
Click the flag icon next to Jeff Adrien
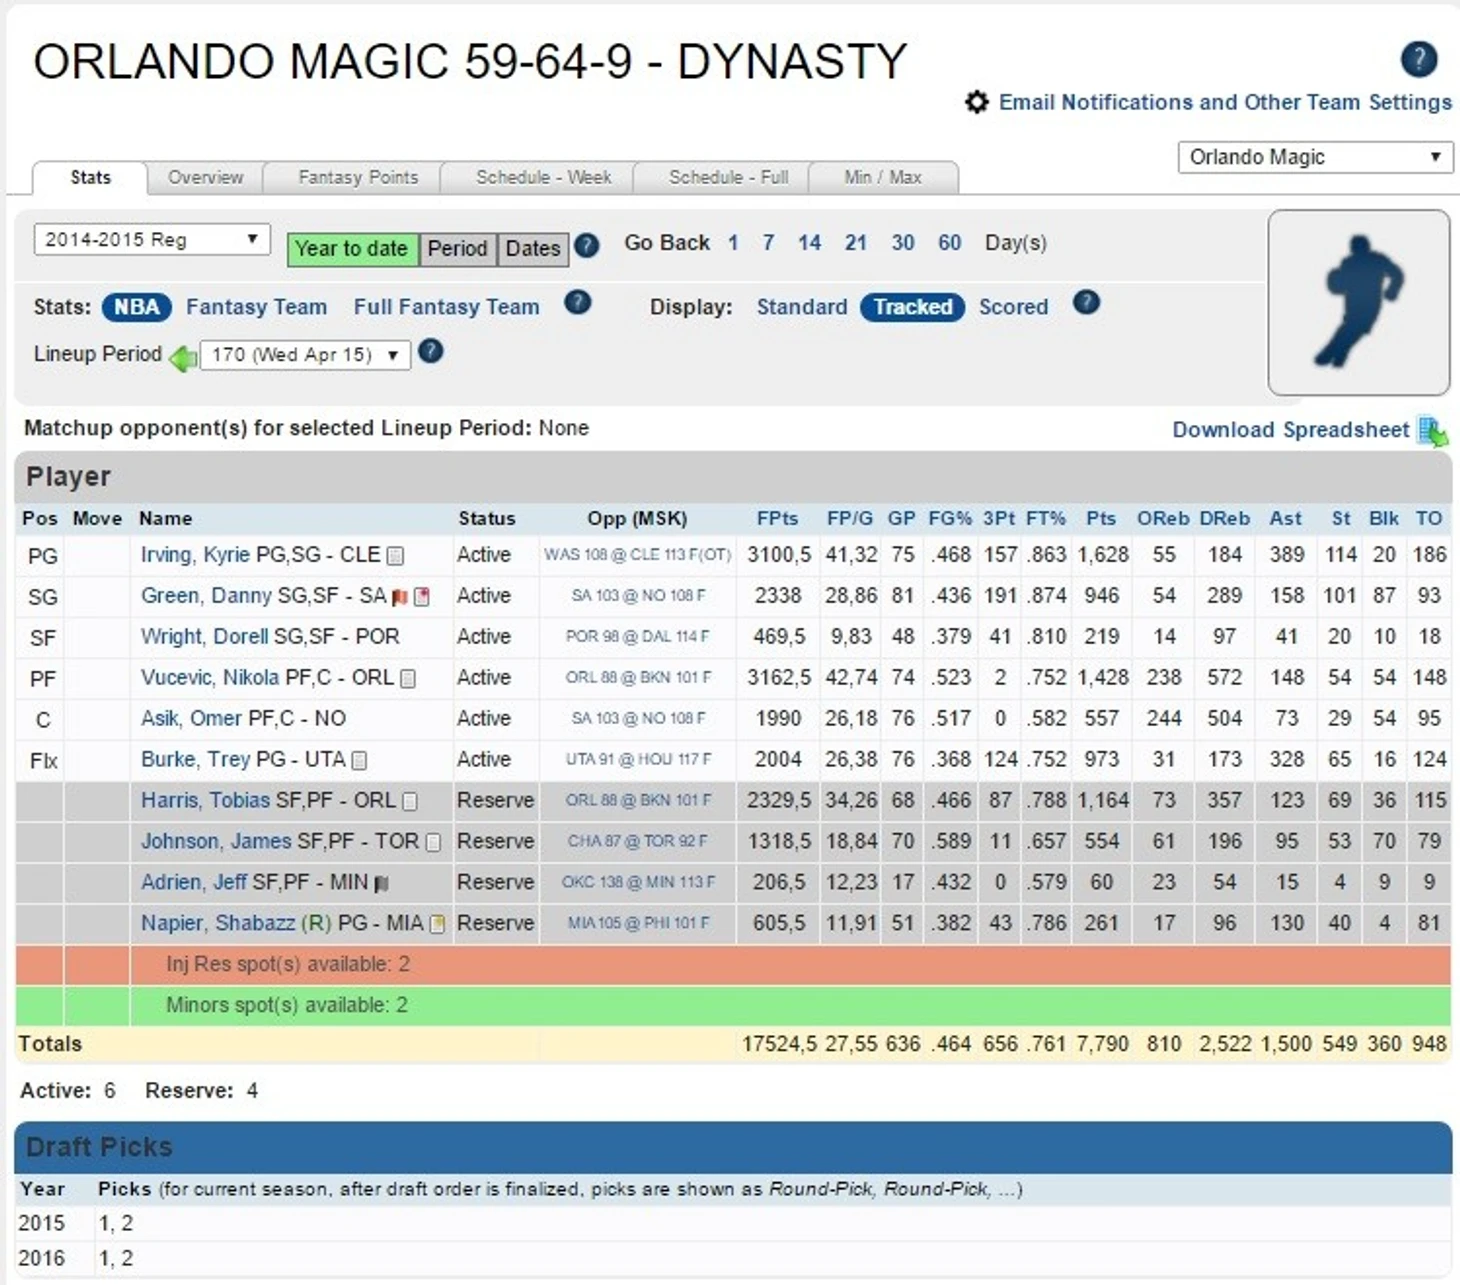[381, 884]
